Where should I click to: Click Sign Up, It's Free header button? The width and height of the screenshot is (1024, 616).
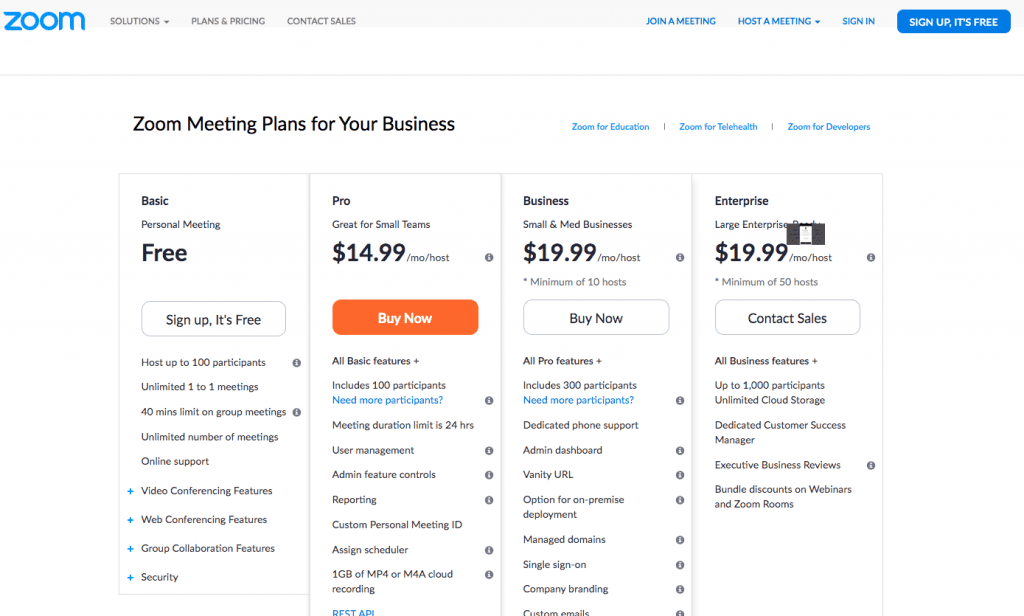click(953, 21)
